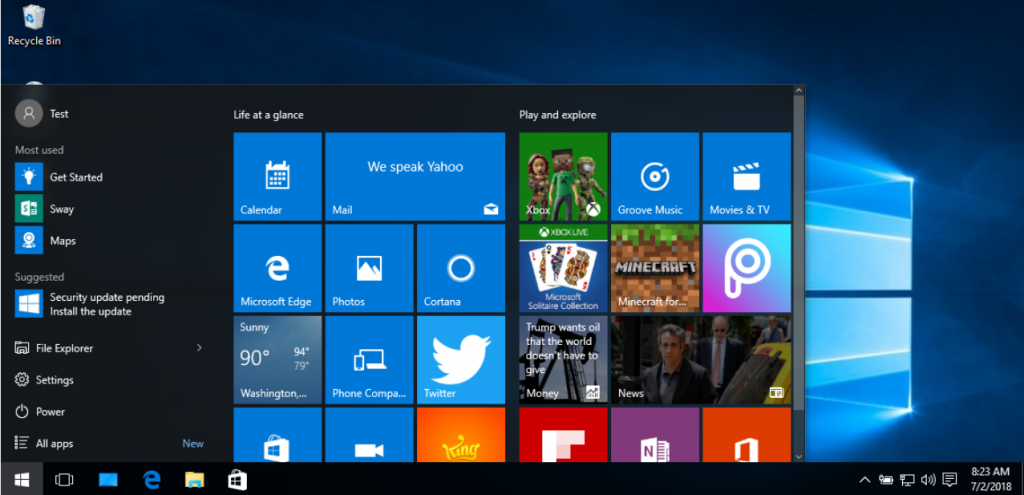Open the video camera tile
1024x495 pixels.
click(x=369, y=434)
